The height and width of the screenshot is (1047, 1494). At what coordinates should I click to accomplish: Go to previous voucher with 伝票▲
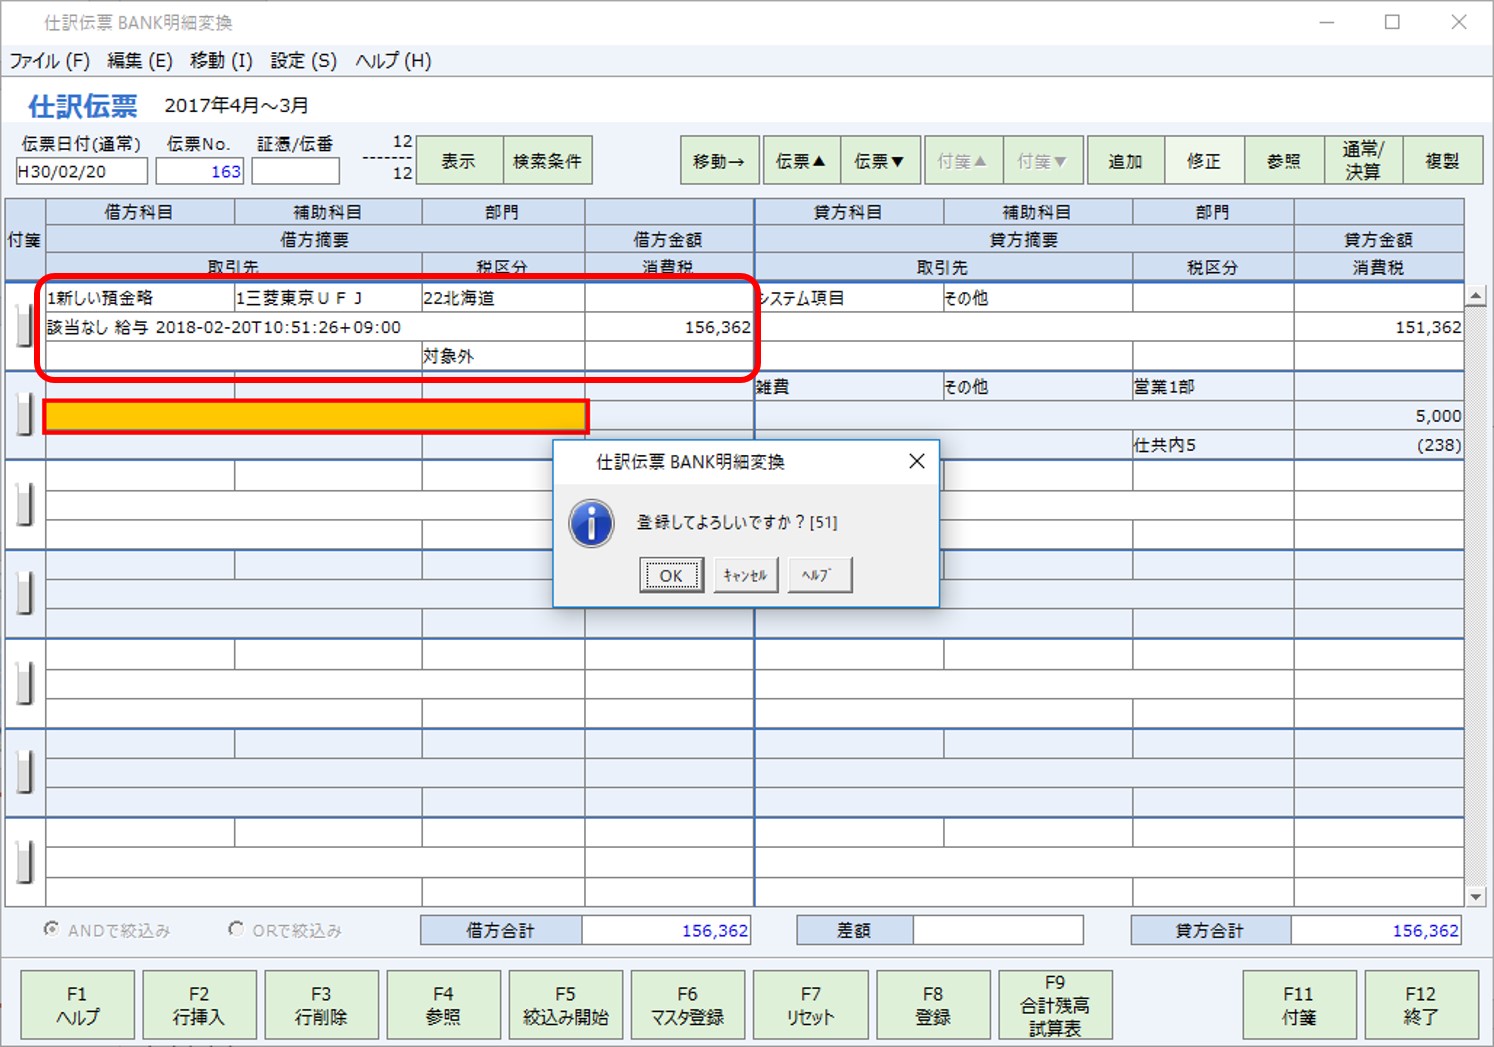[800, 160]
